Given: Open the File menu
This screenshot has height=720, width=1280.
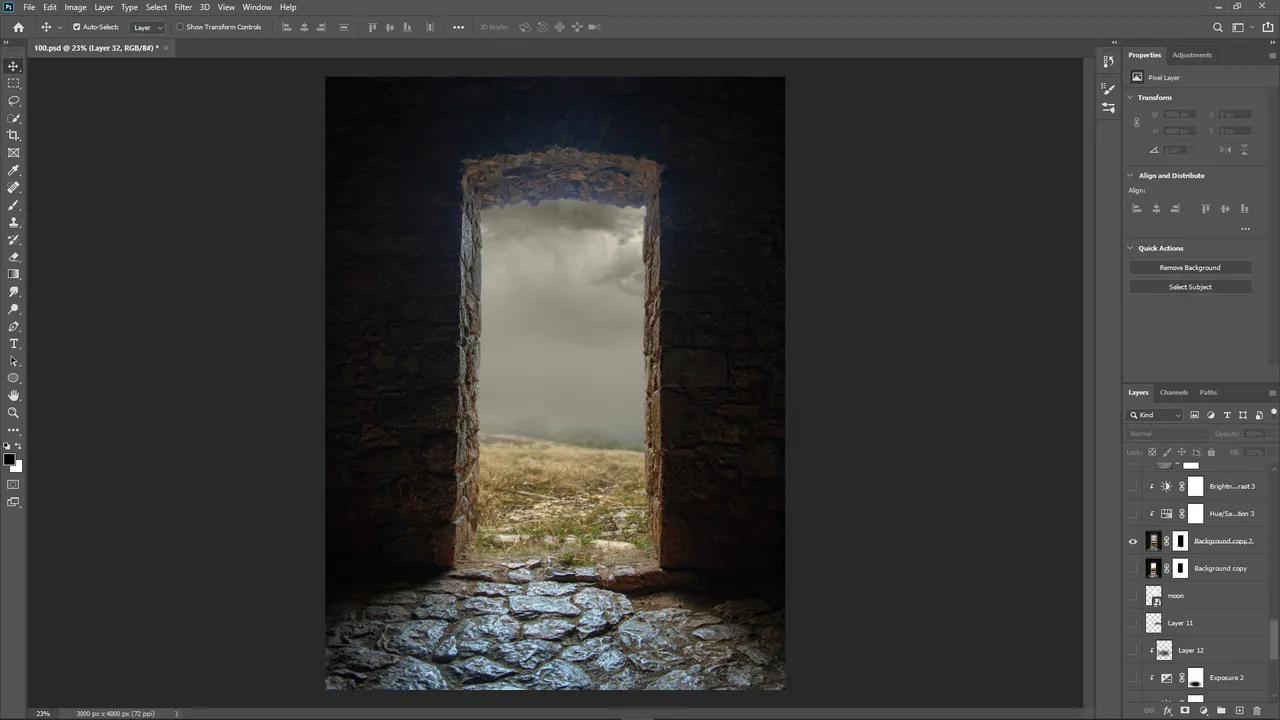Looking at the screenshot, I should tap(29, 7).
